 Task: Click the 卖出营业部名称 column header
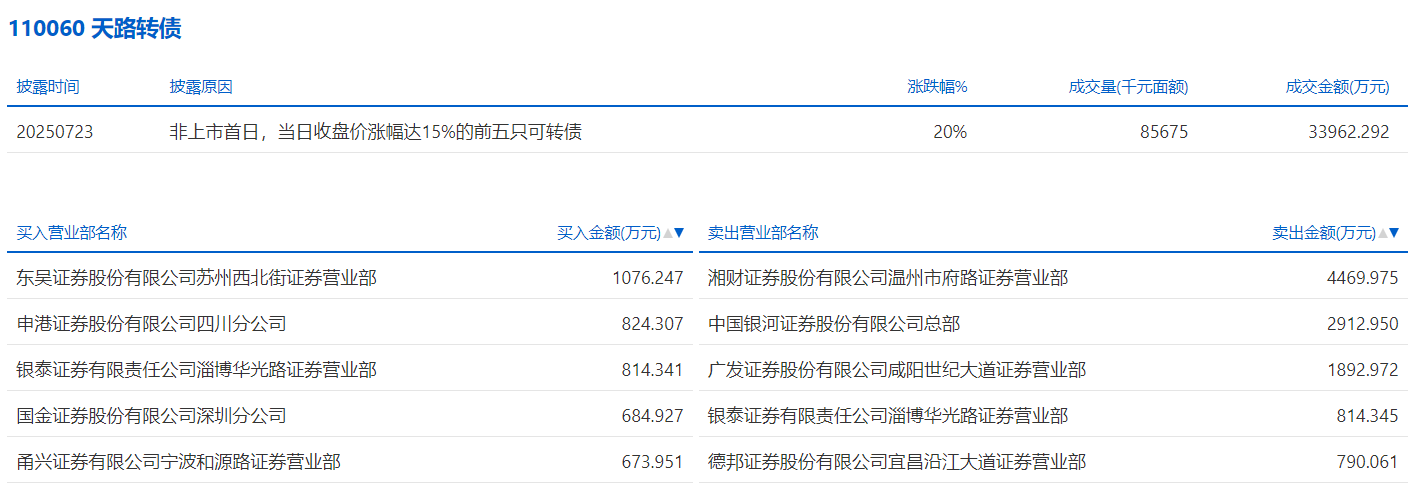(x=763, y=233)
